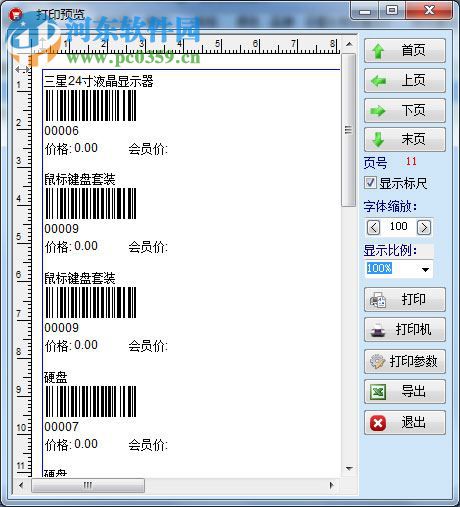Click the font zoom value 100
Image resolution: width=460 pixels, height=507 pixels.
(398, 226)
